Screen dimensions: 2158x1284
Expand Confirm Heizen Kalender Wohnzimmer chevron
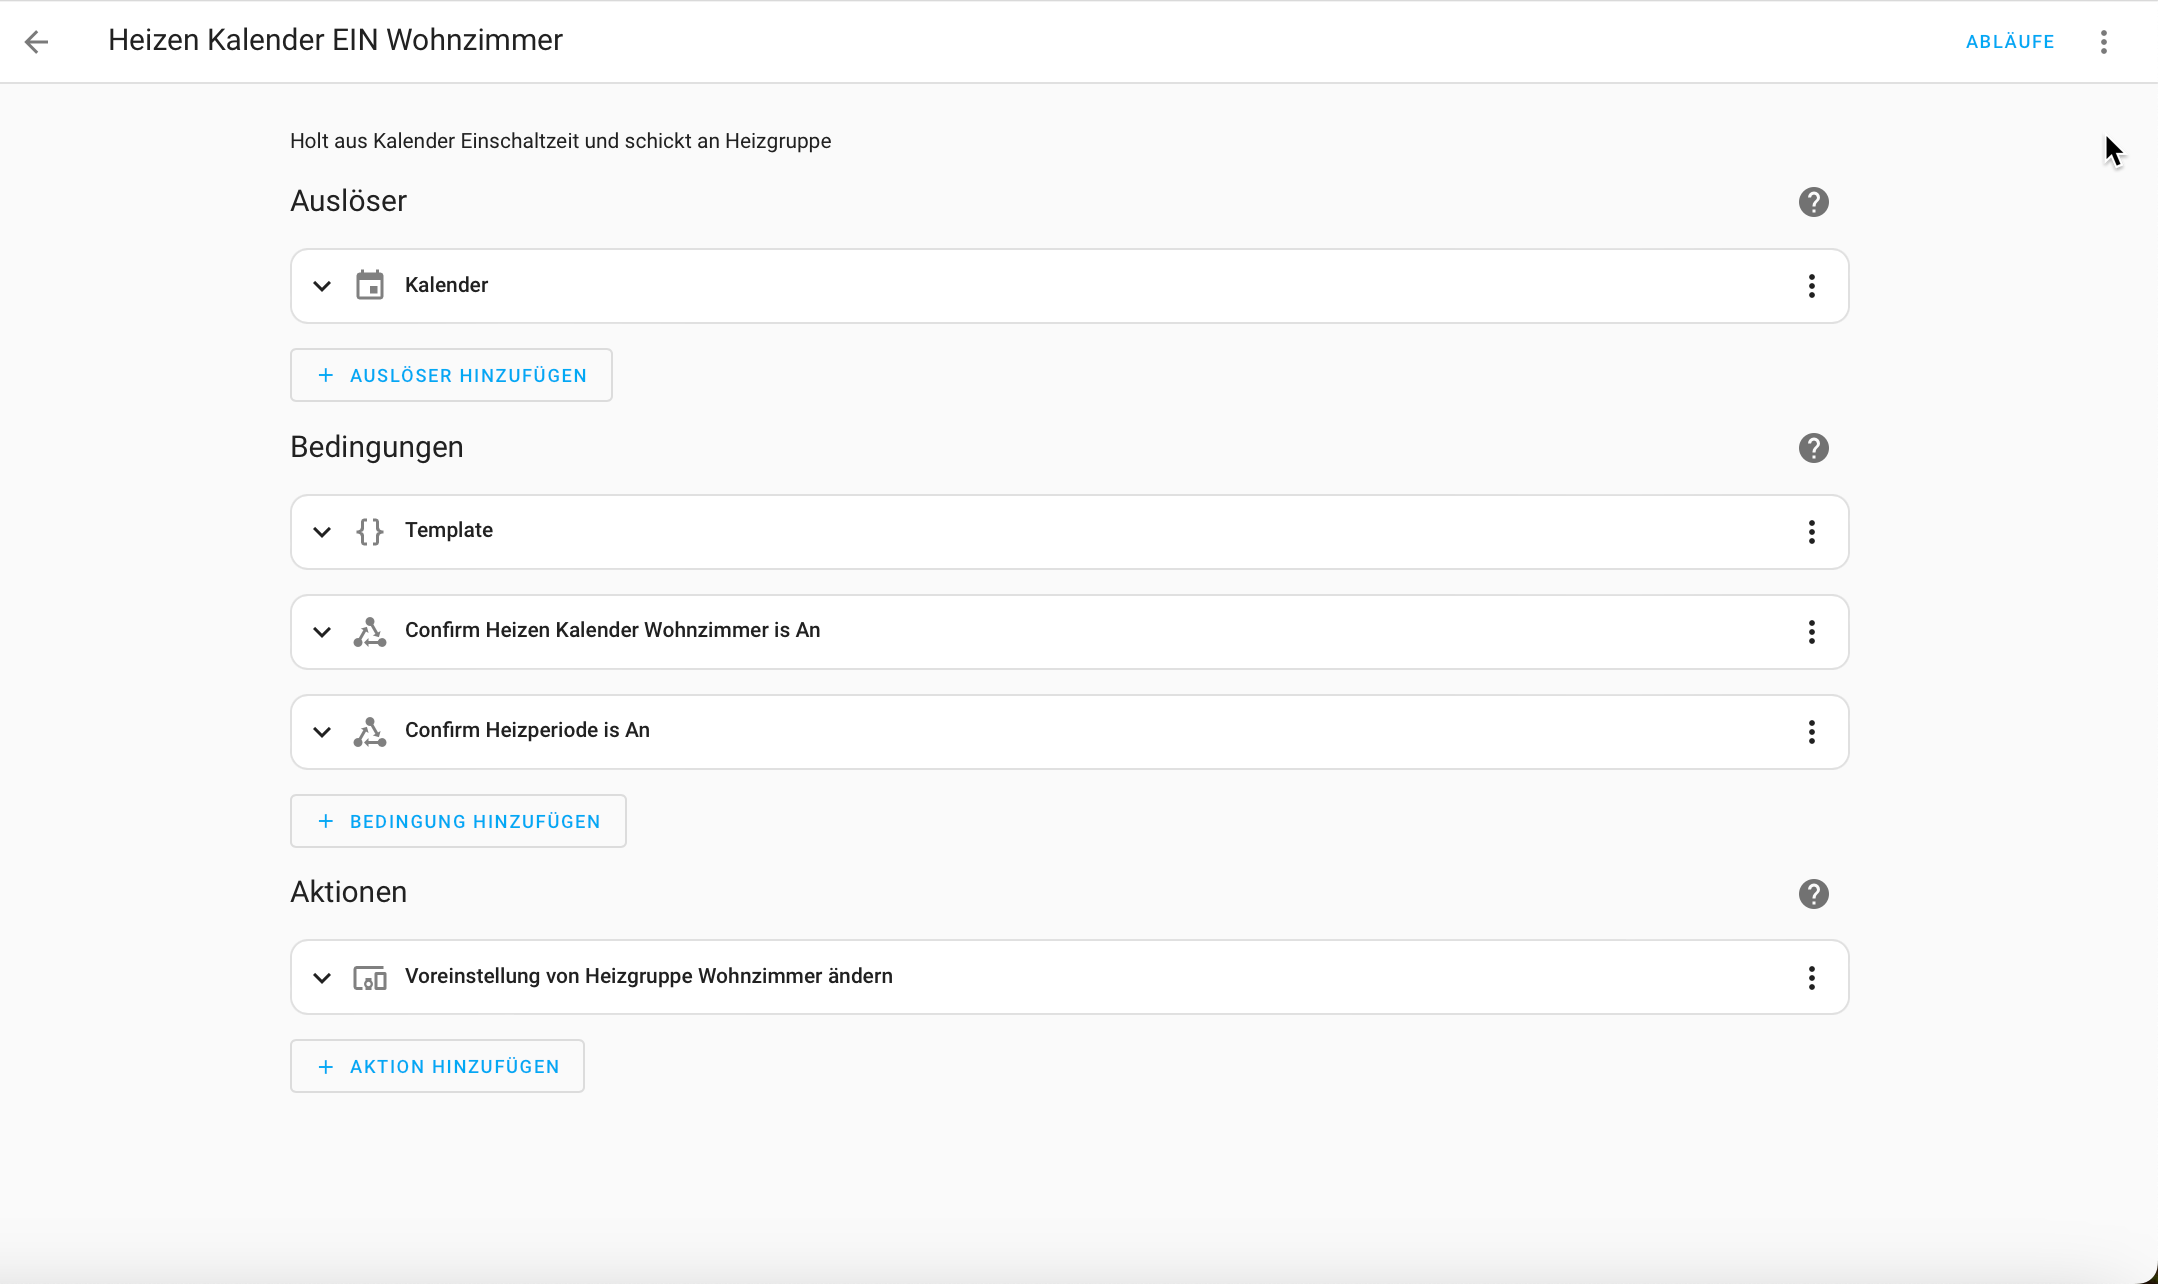322,632
